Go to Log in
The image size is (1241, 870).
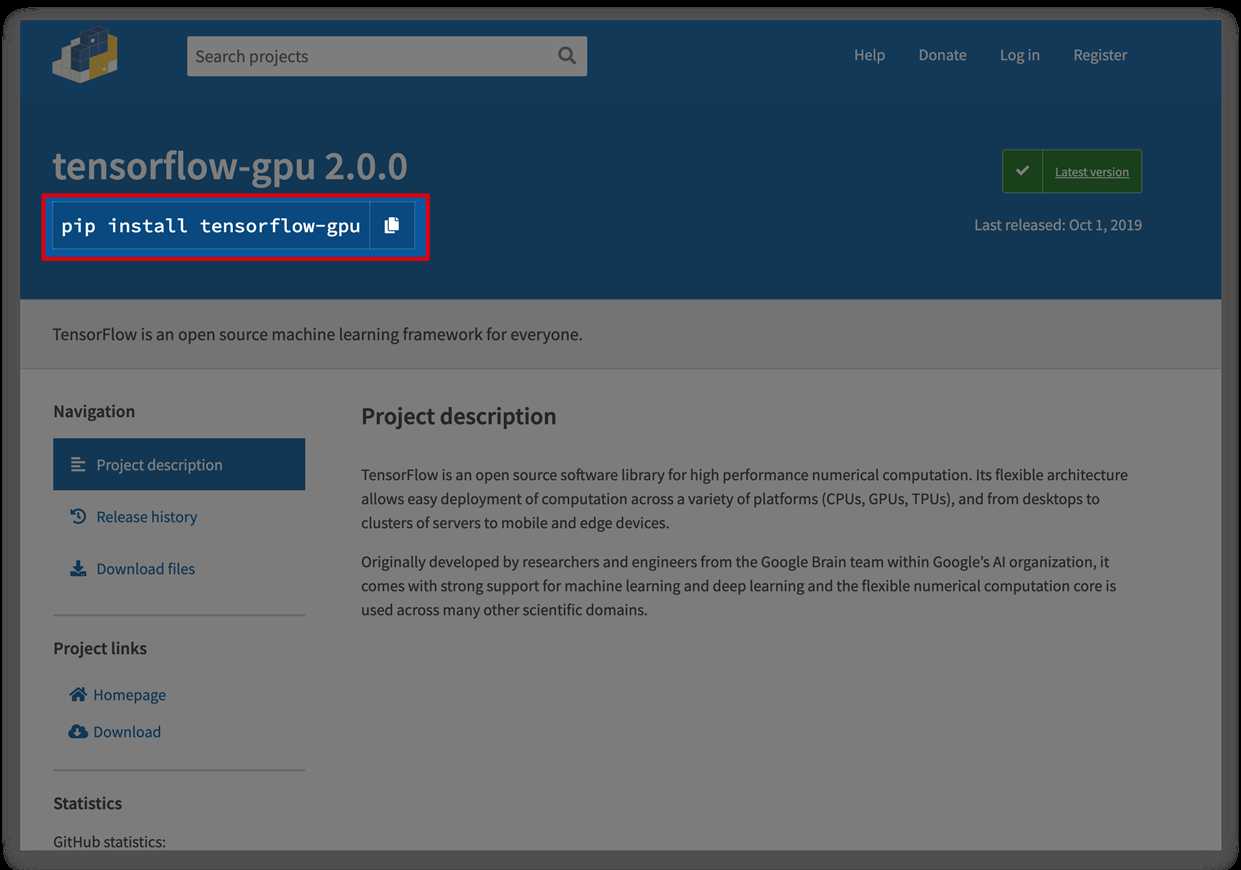[1019, 55]
